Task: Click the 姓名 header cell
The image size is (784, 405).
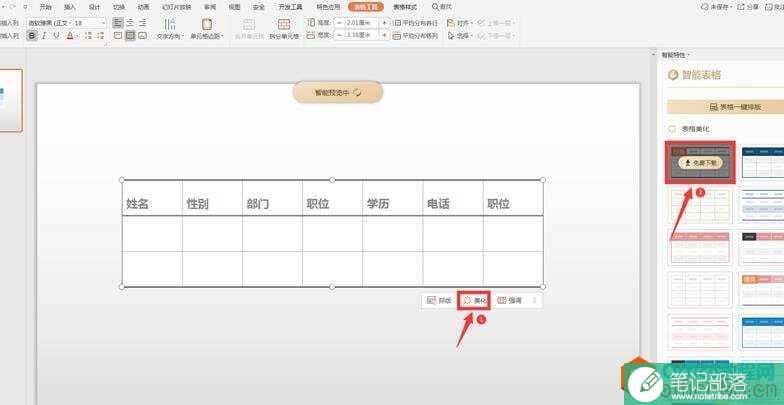Action: 152,198
